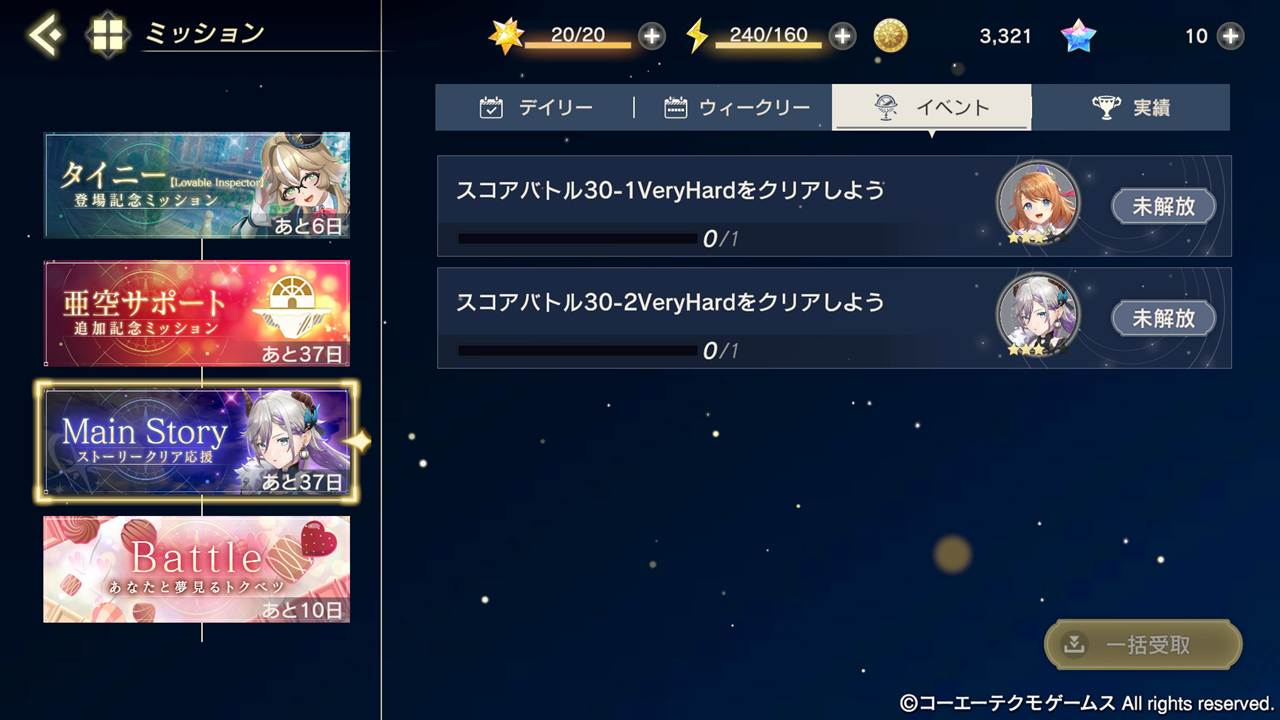Screen dimensions: 1280x720
Task: Tap the gold coin currency icon
Action: [890, 37]
